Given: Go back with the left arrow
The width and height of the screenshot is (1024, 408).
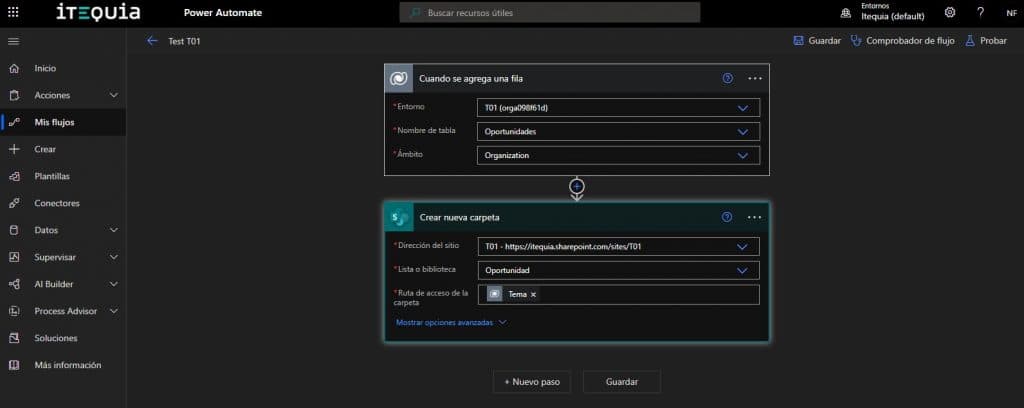Looking at the screenshot, I should (152, 40).
